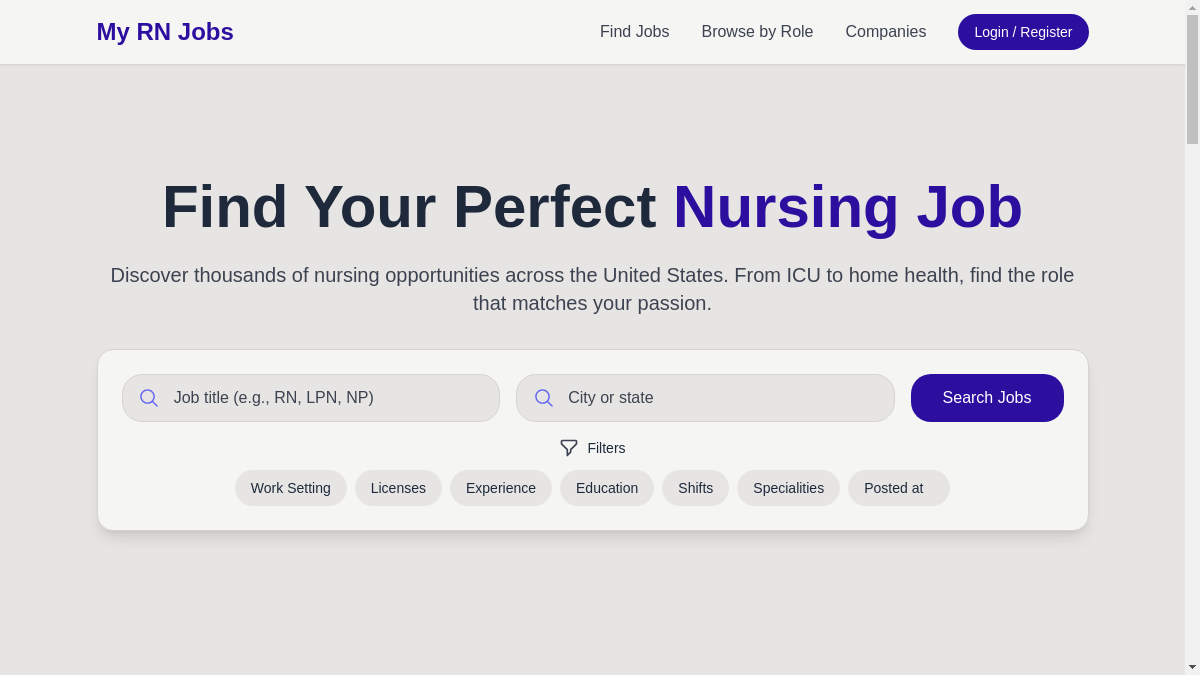The image size is (1200, 675).
Task: Click the magnifier icon in City field
Action: click(543, 398)
